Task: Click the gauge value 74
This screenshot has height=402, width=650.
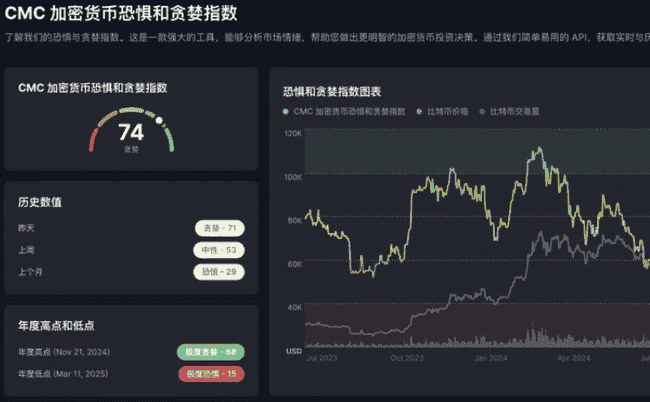Action: [131, 132]
